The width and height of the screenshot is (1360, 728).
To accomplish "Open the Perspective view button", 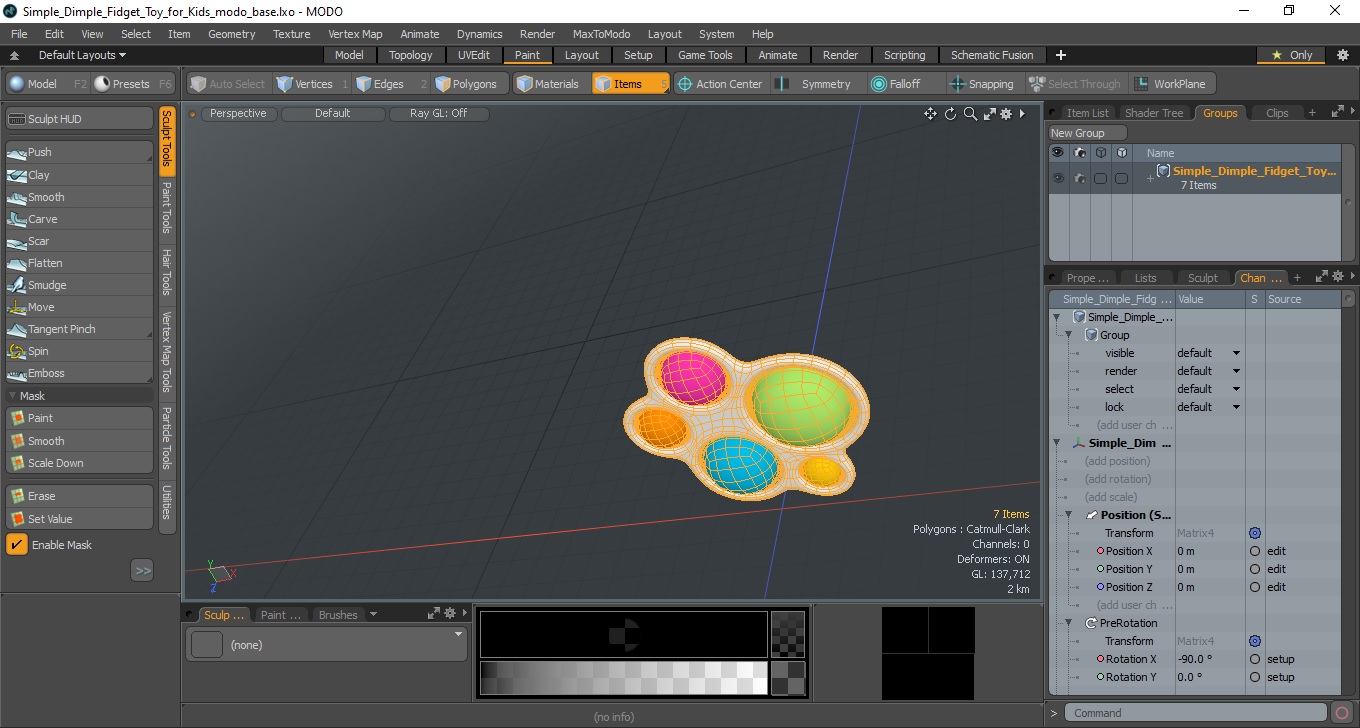I will pos(239,114).
